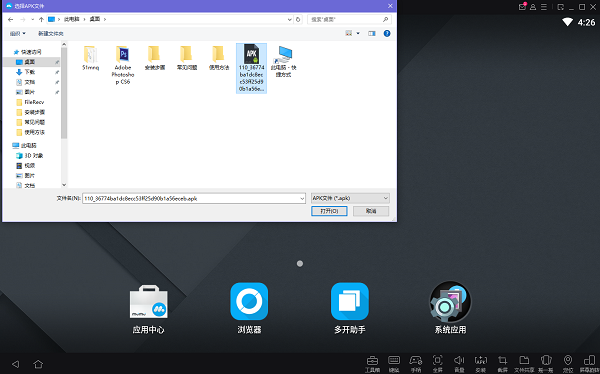
Task: Click 此电脑 in the address breadcrumb
Action: click(72, 19)
